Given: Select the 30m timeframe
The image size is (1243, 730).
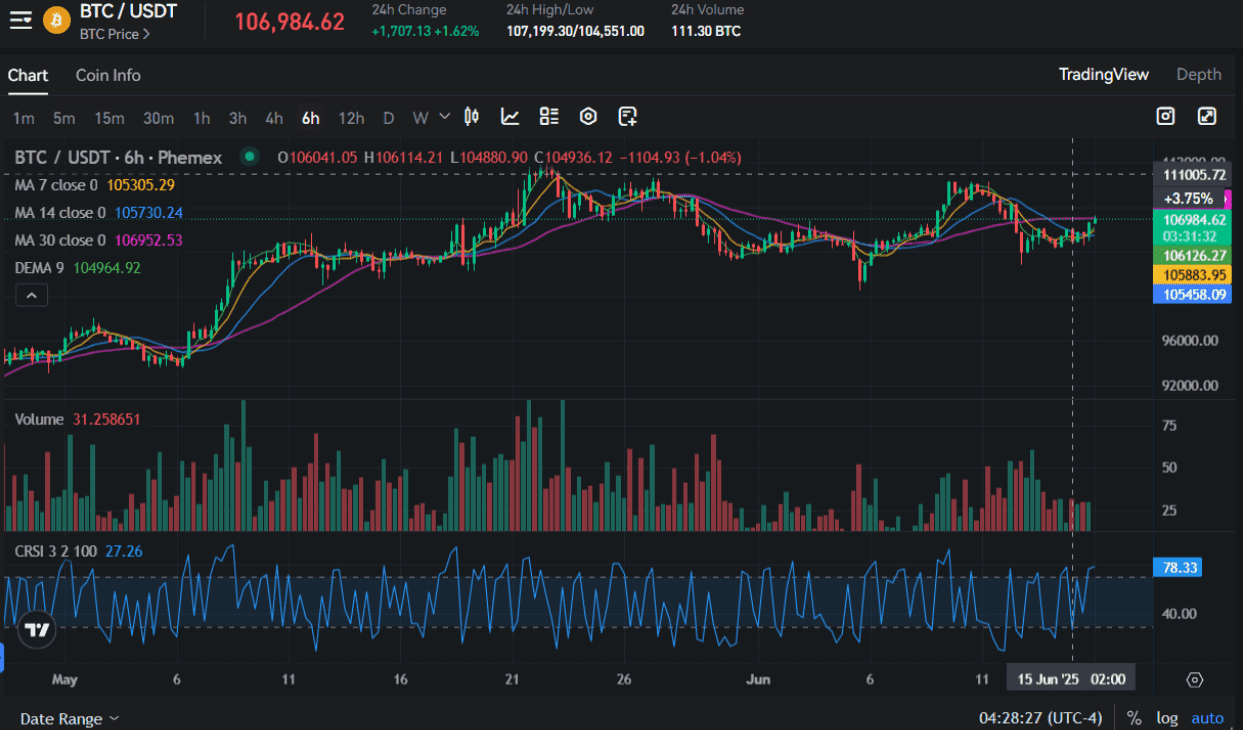Looking at the screenshot, I should [x=158, y=118].
